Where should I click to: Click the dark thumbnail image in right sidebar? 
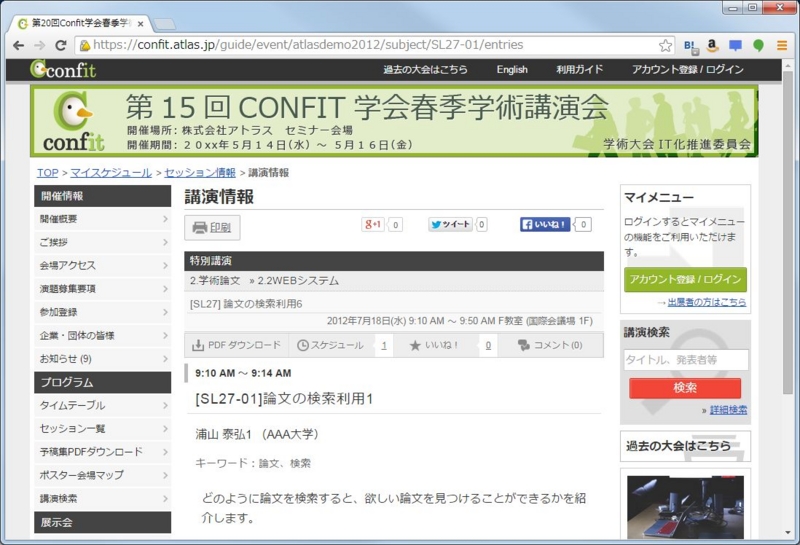pos(685,507)
